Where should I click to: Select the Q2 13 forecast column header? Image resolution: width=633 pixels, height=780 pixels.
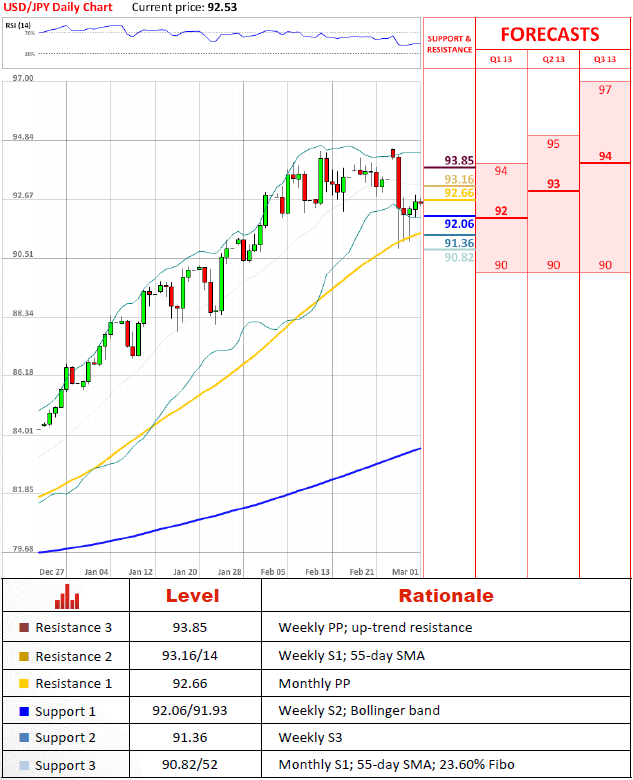[x=553, y=59]
